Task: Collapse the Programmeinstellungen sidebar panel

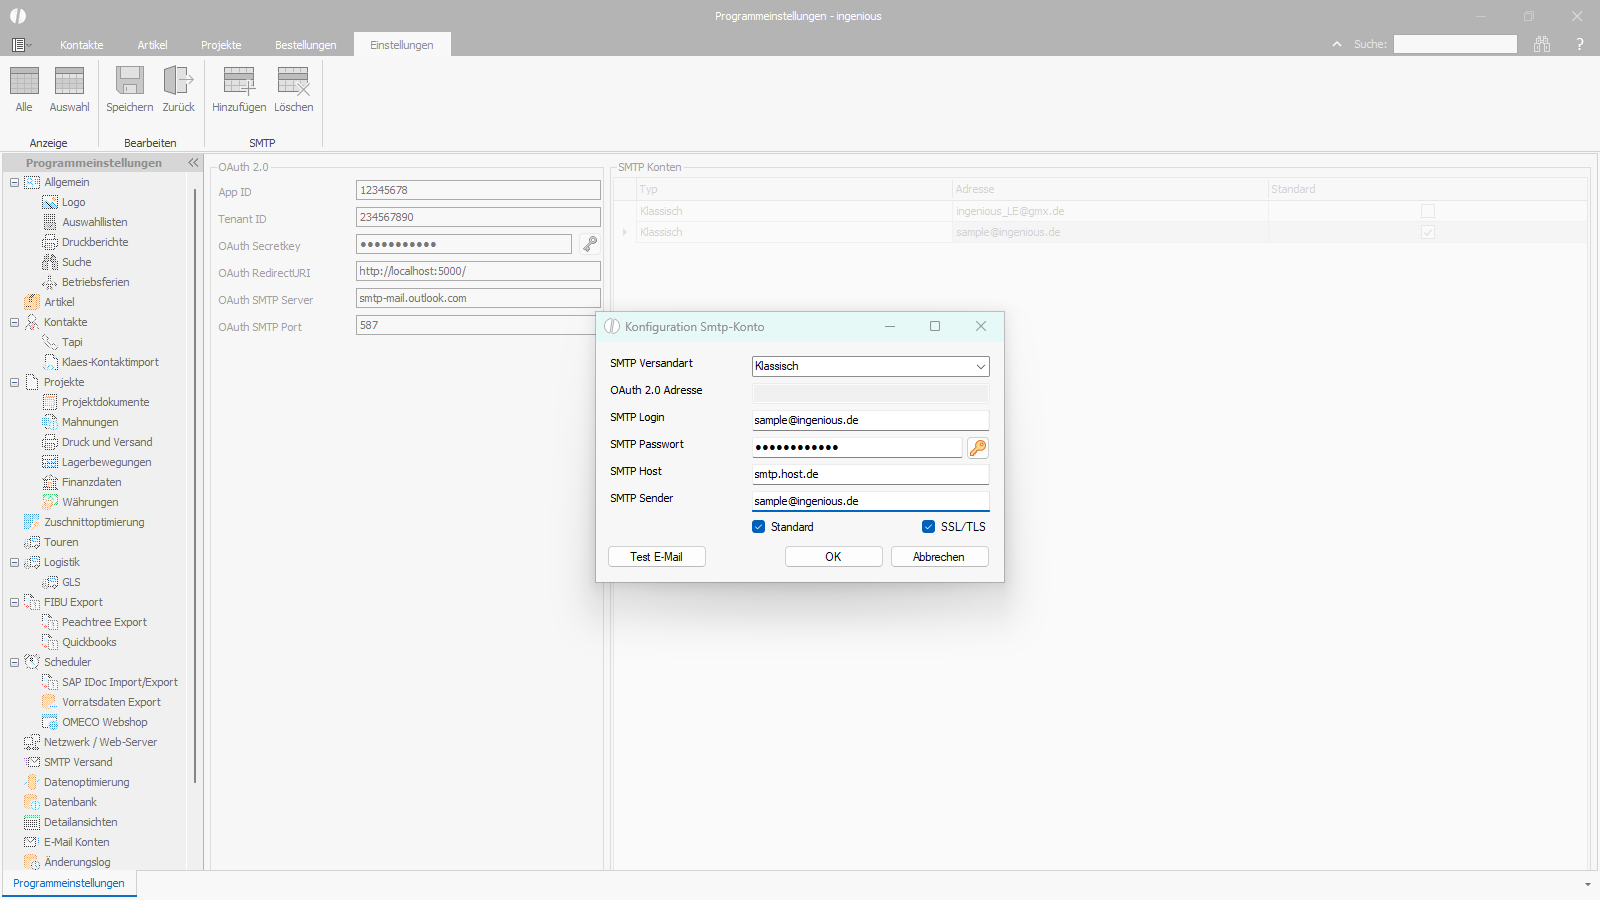Action: click(x=193, y=163)
